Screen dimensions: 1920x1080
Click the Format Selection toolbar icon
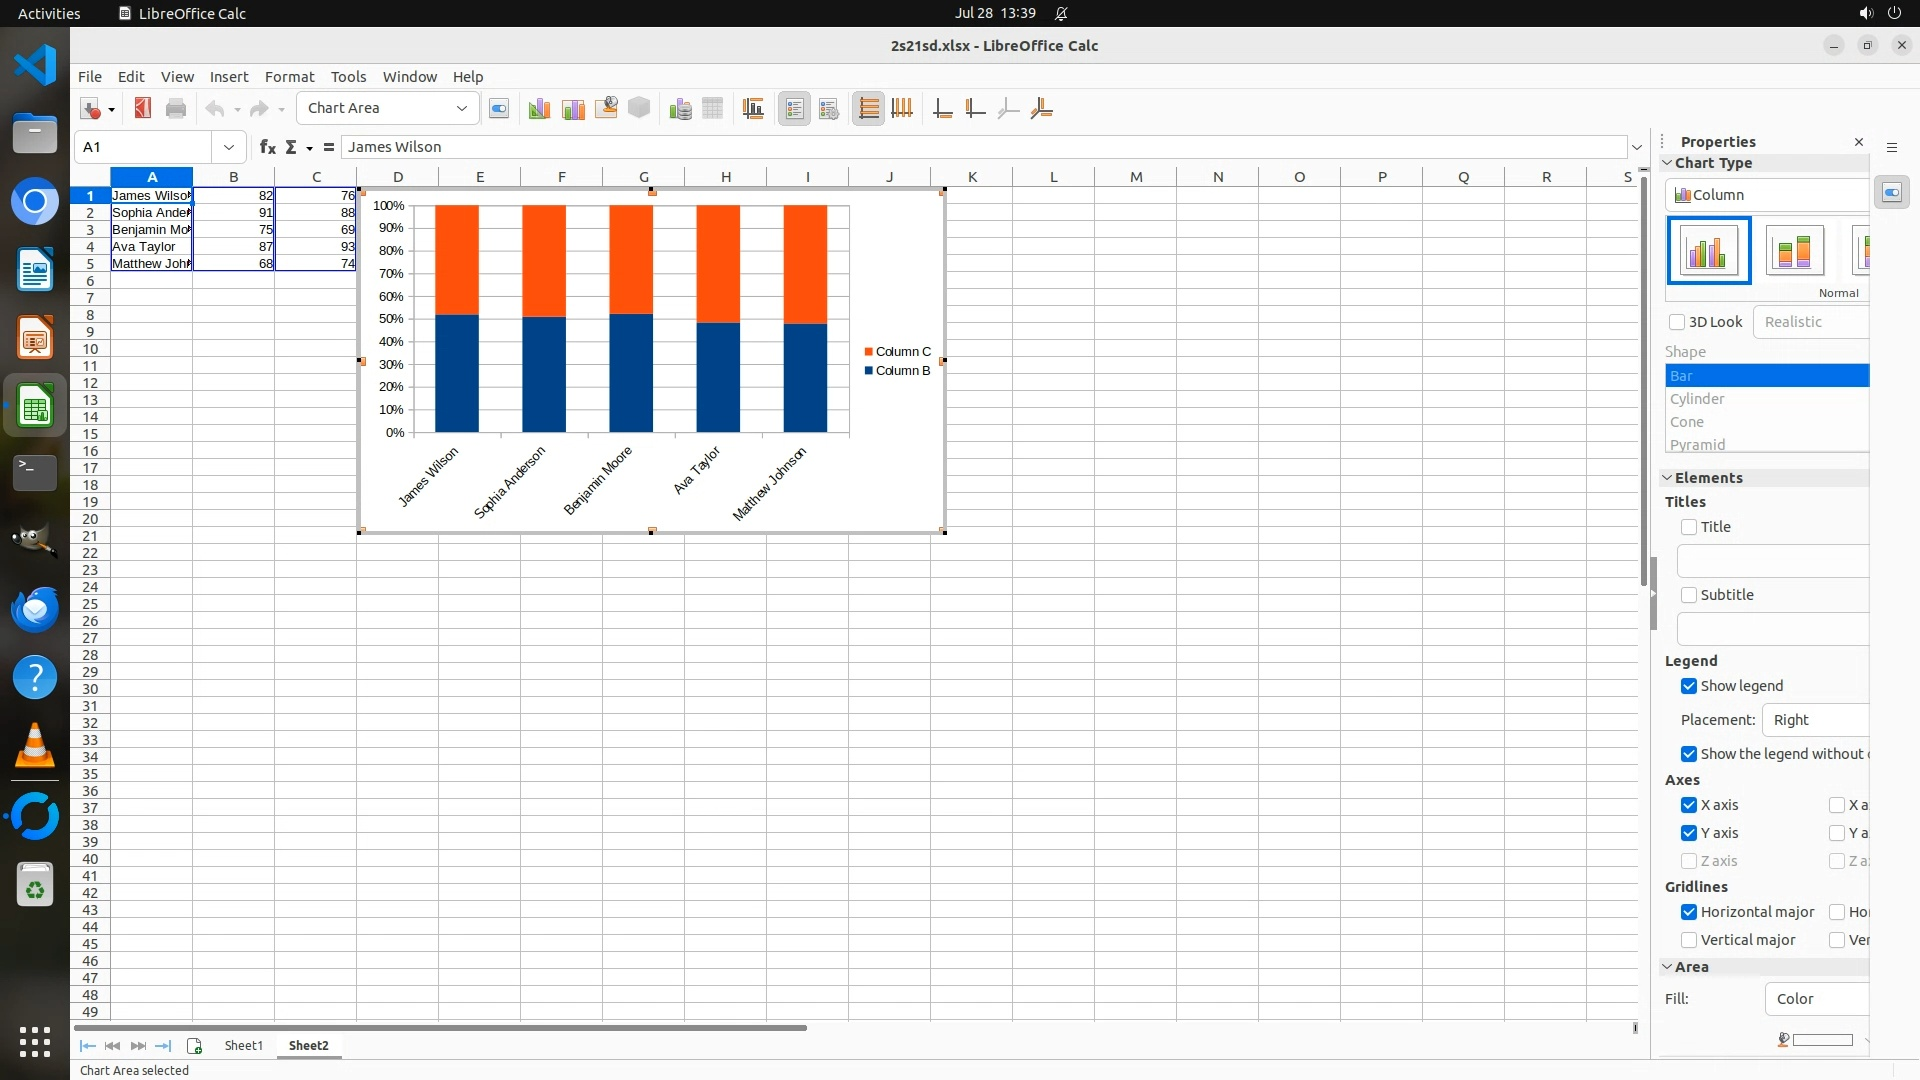[x=498, y=109]
